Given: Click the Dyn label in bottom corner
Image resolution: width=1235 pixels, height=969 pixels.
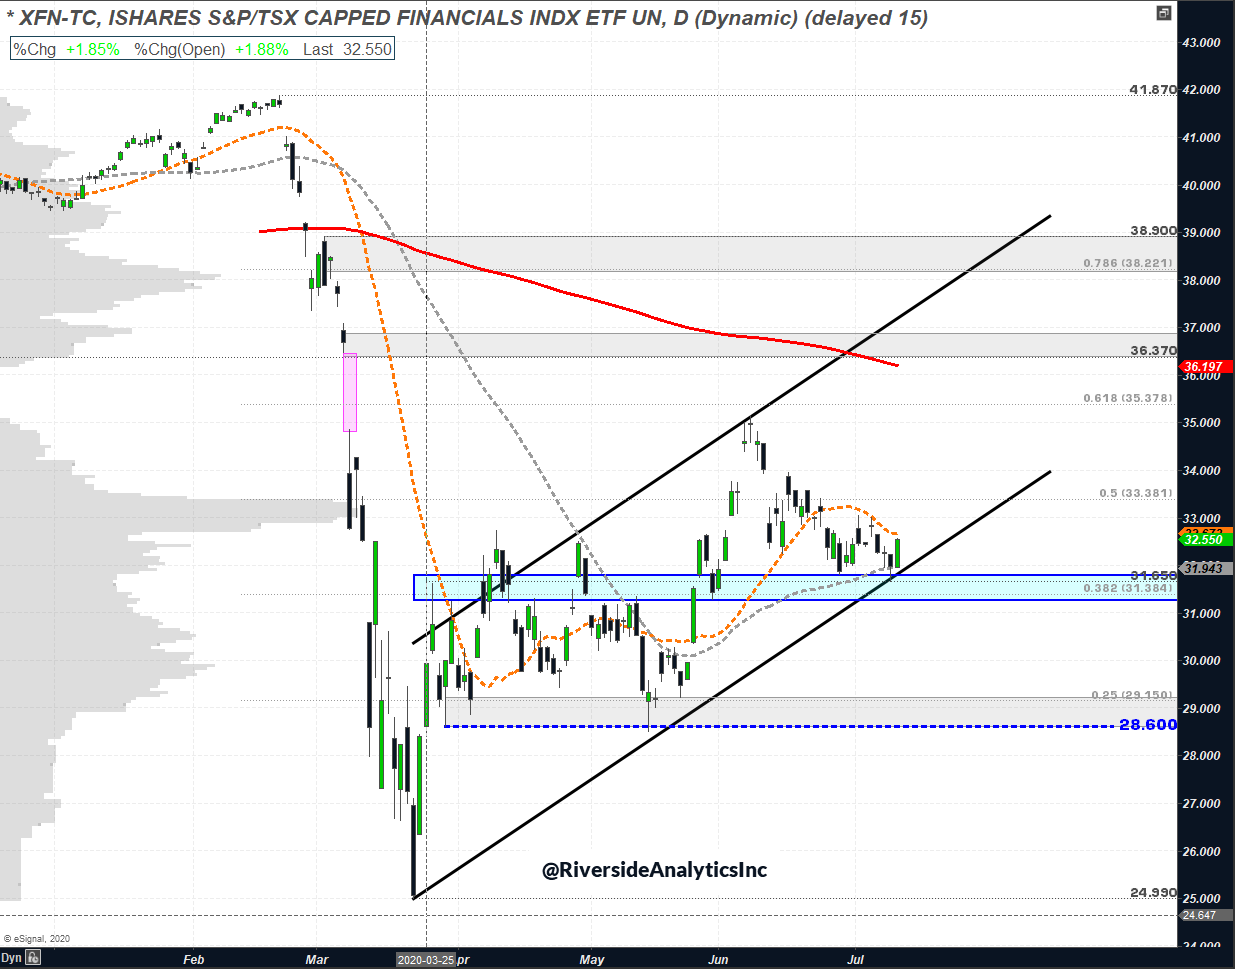Looking at the screenshot, I should click(x=12, y=958).
